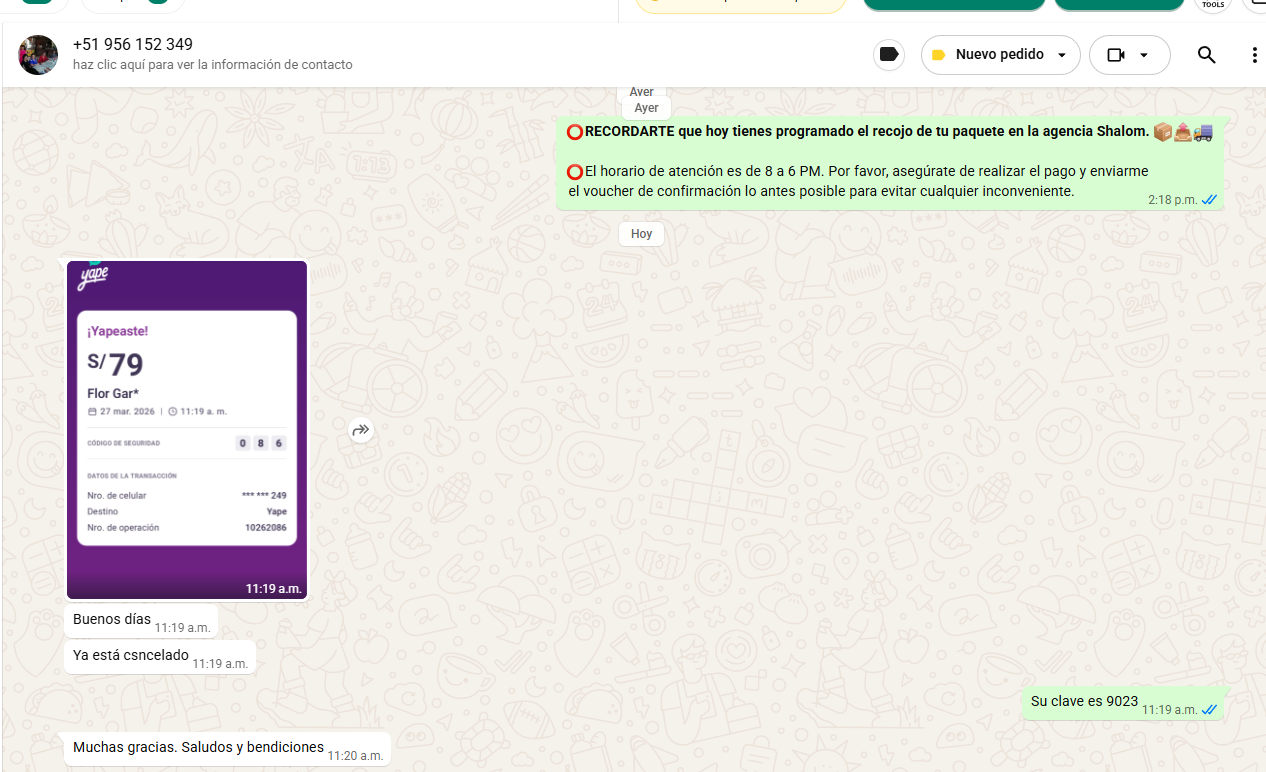Click the phone number +51 956 152 349
The image size is (1266, 772).
click(x=133, y=45)
